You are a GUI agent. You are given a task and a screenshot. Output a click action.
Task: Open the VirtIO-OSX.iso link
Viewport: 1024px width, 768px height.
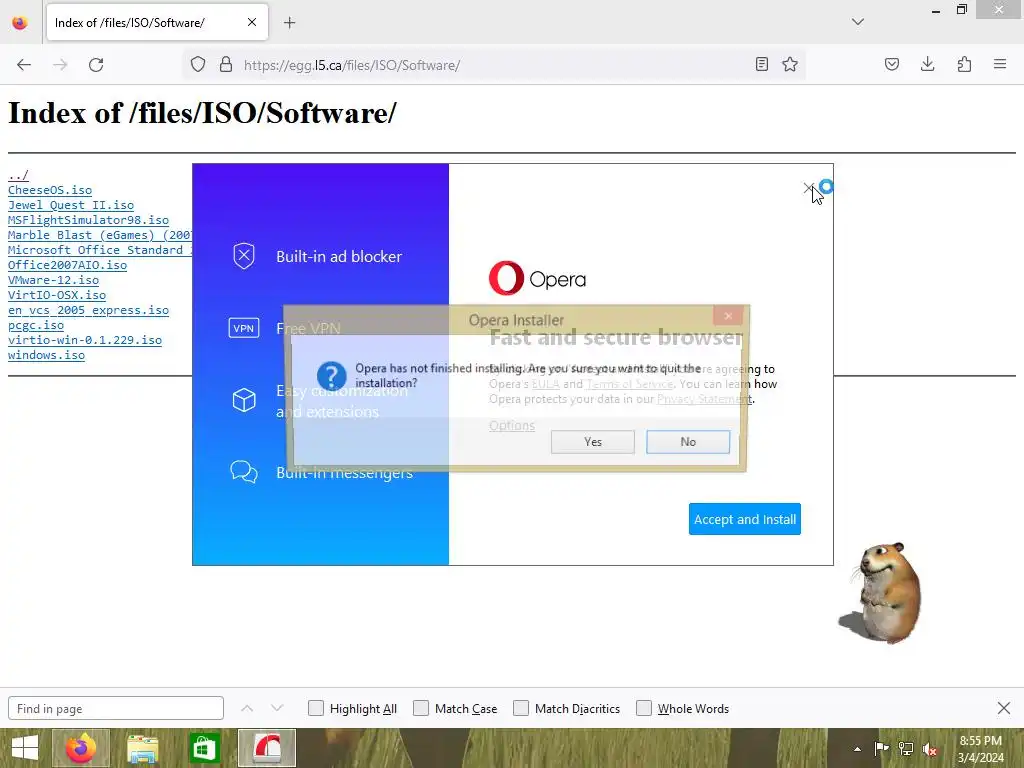coord(57,295)
